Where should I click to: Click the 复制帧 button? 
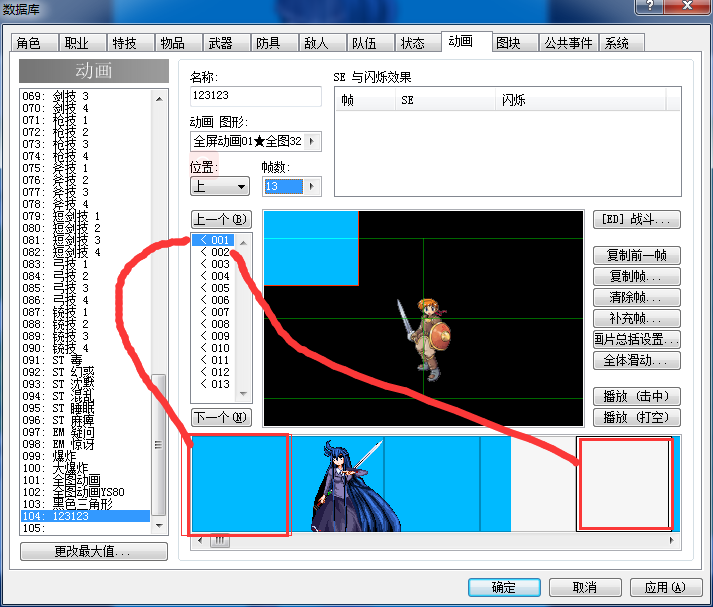pyautogui.click(x=637, y=276)
